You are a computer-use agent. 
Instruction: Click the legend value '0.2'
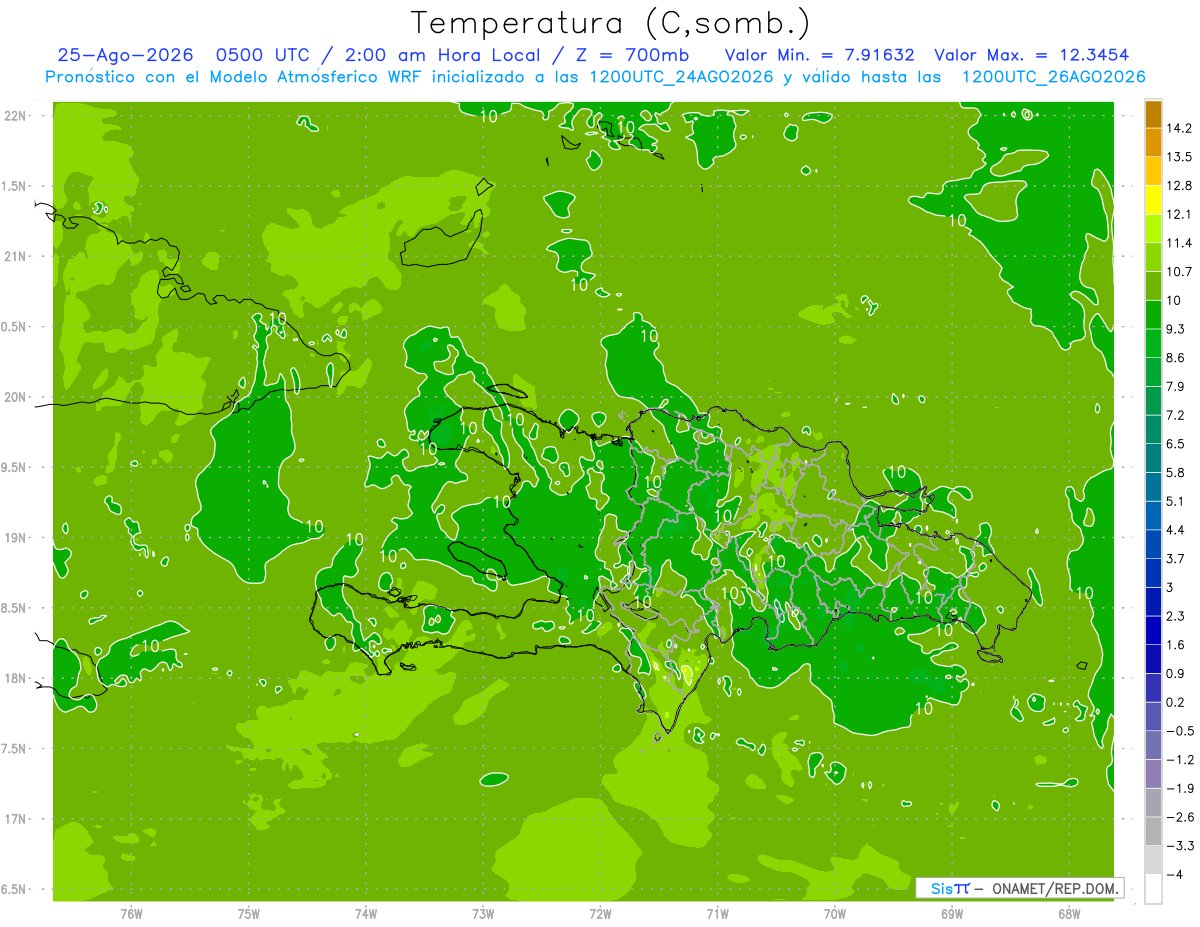click(x=1176, y=702)
